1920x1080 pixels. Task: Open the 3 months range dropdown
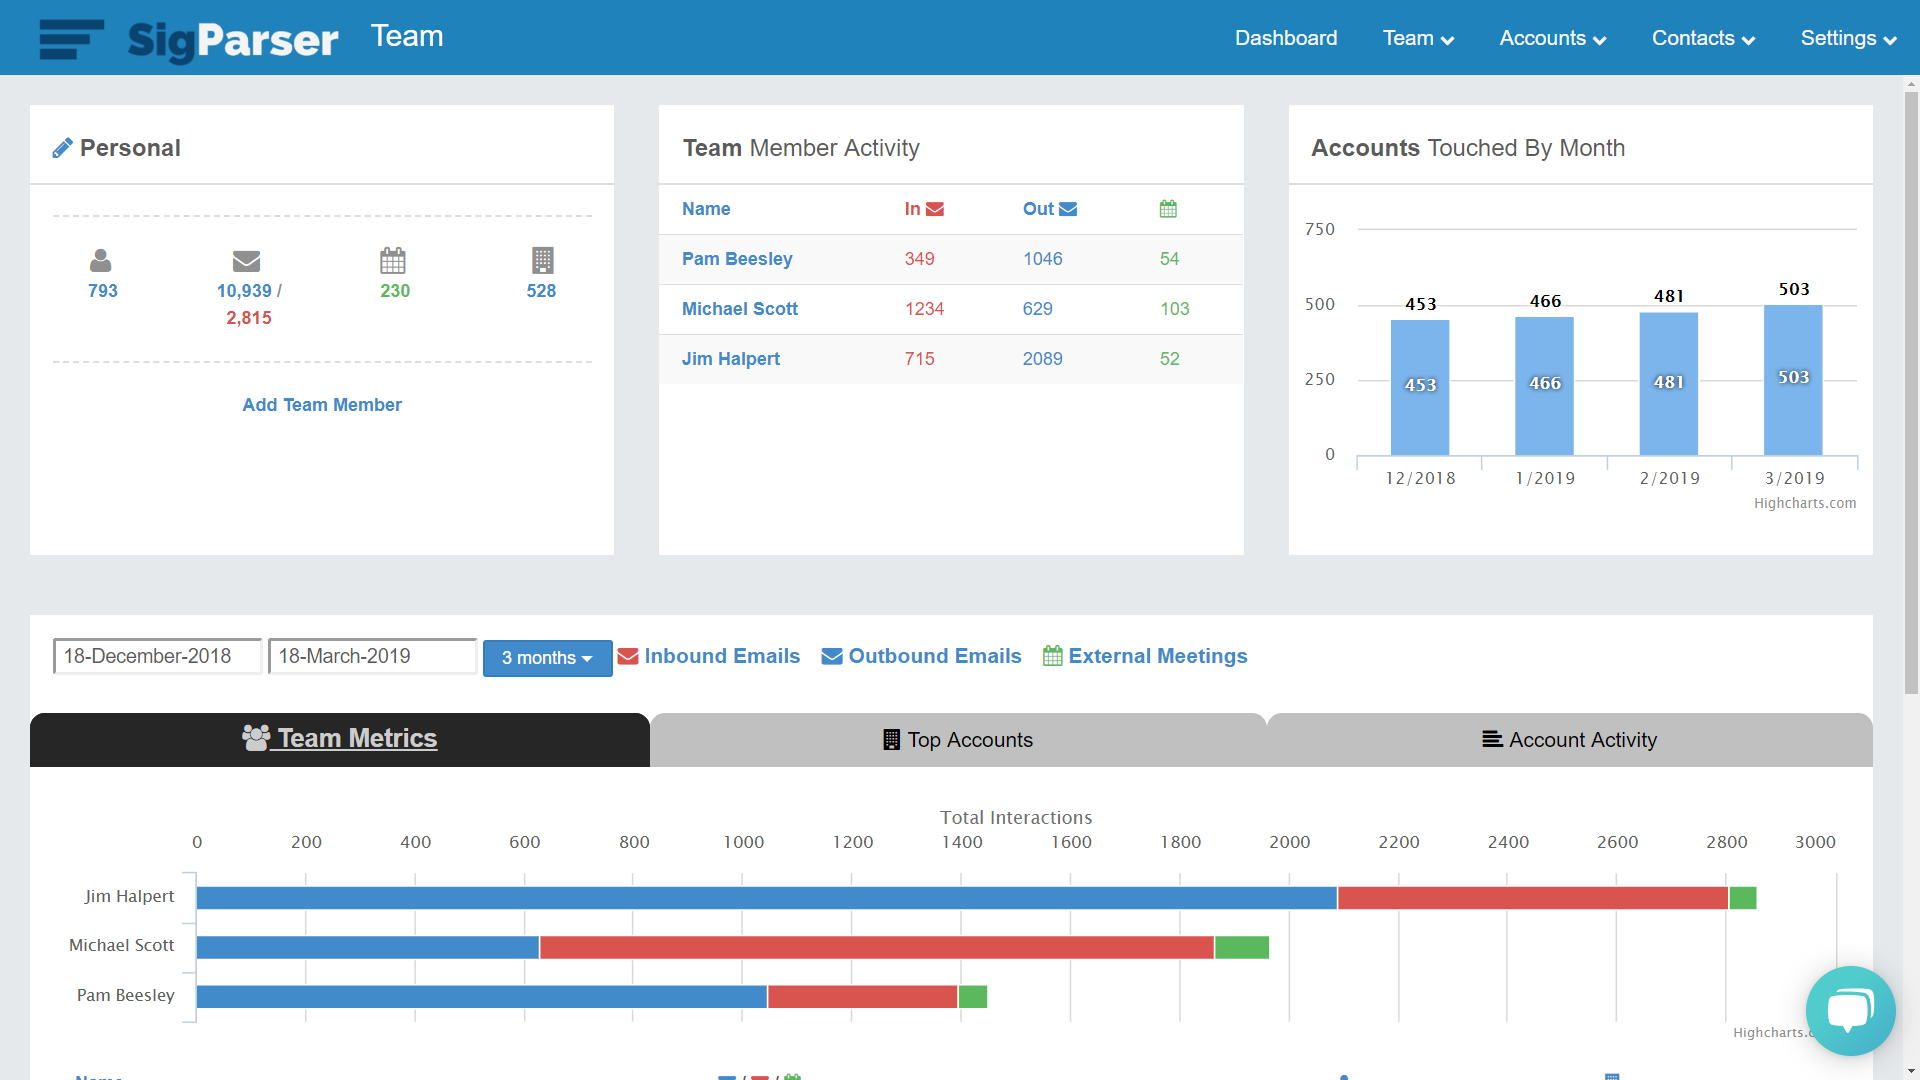[547, 658]
